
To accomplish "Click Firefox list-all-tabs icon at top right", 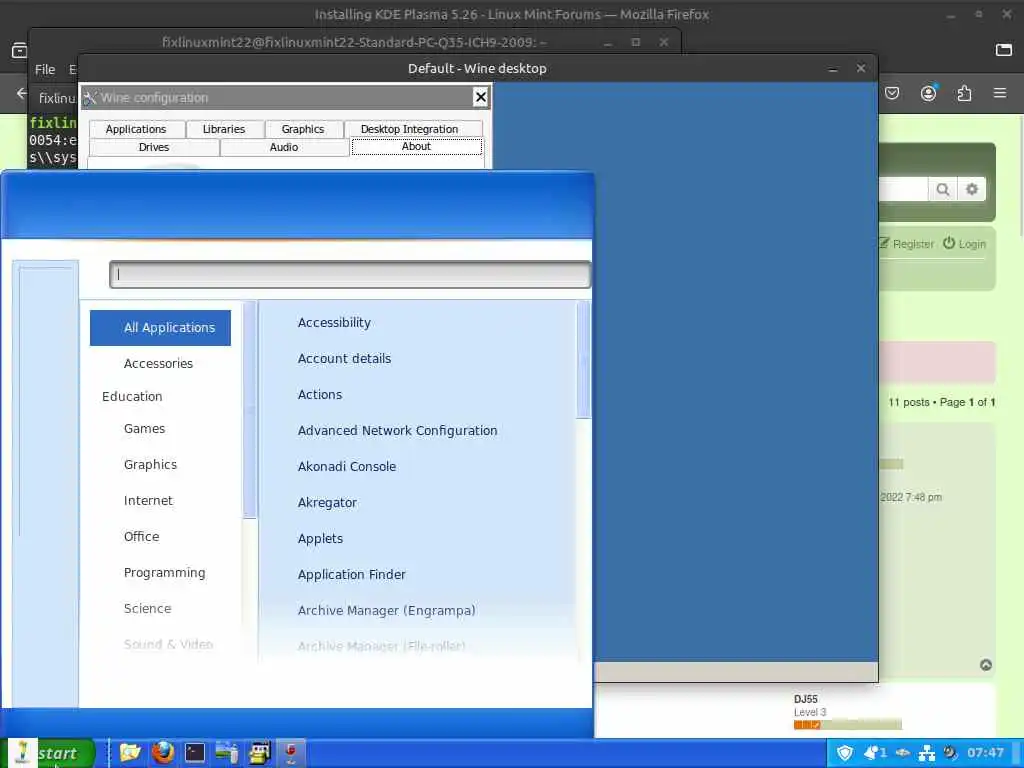I will (1004, 50).
